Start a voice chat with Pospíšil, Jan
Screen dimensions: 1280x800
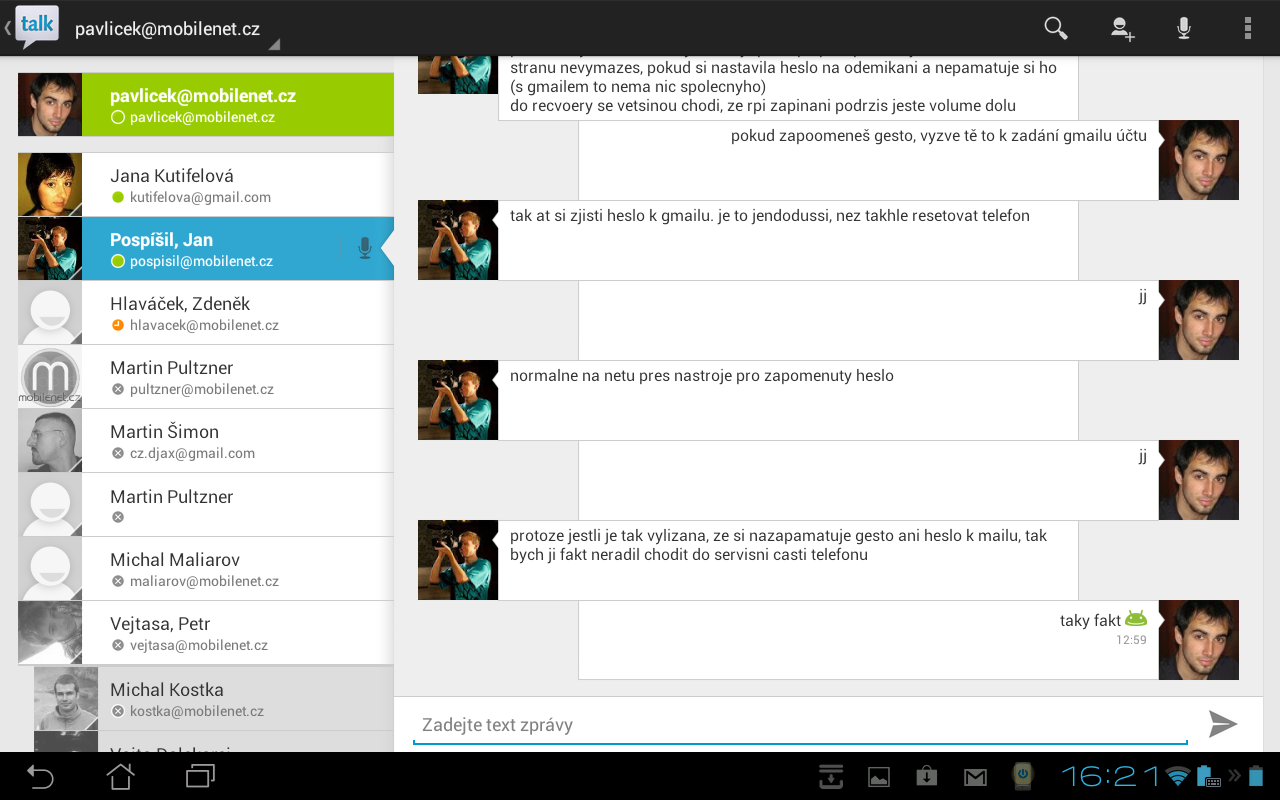coord(364,247)
